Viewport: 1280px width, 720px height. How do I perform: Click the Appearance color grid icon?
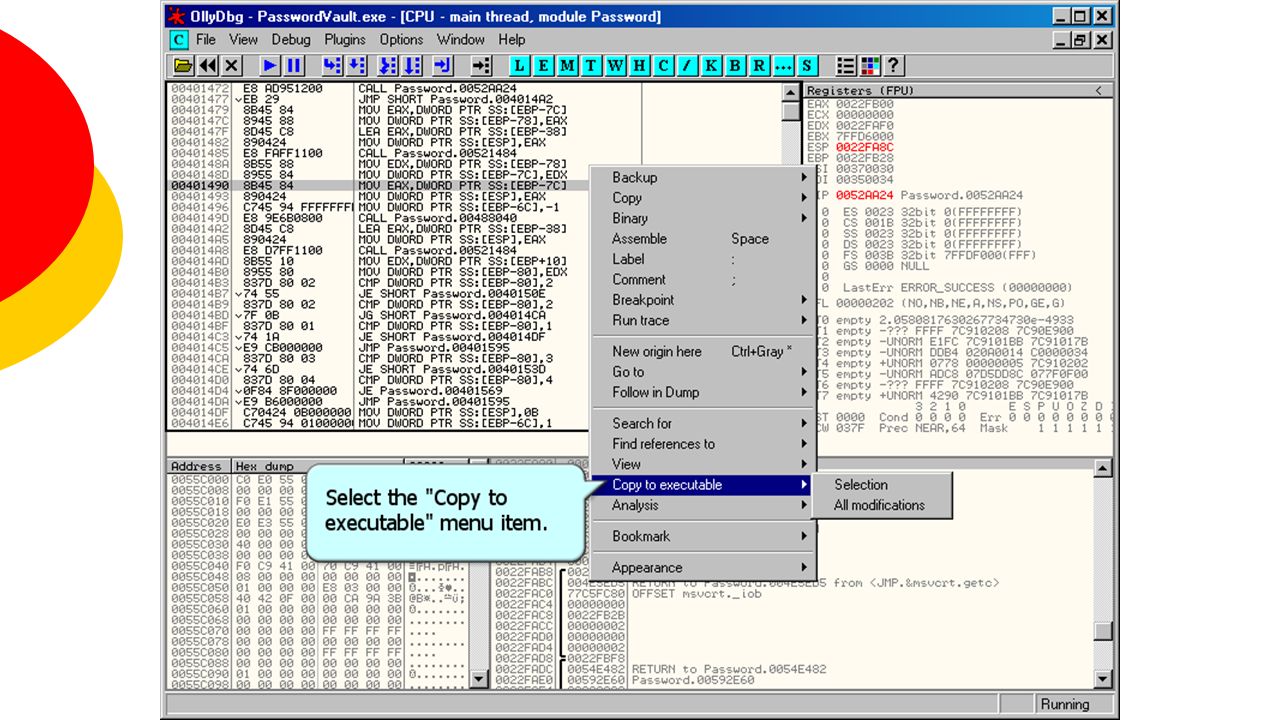[870, 66]
